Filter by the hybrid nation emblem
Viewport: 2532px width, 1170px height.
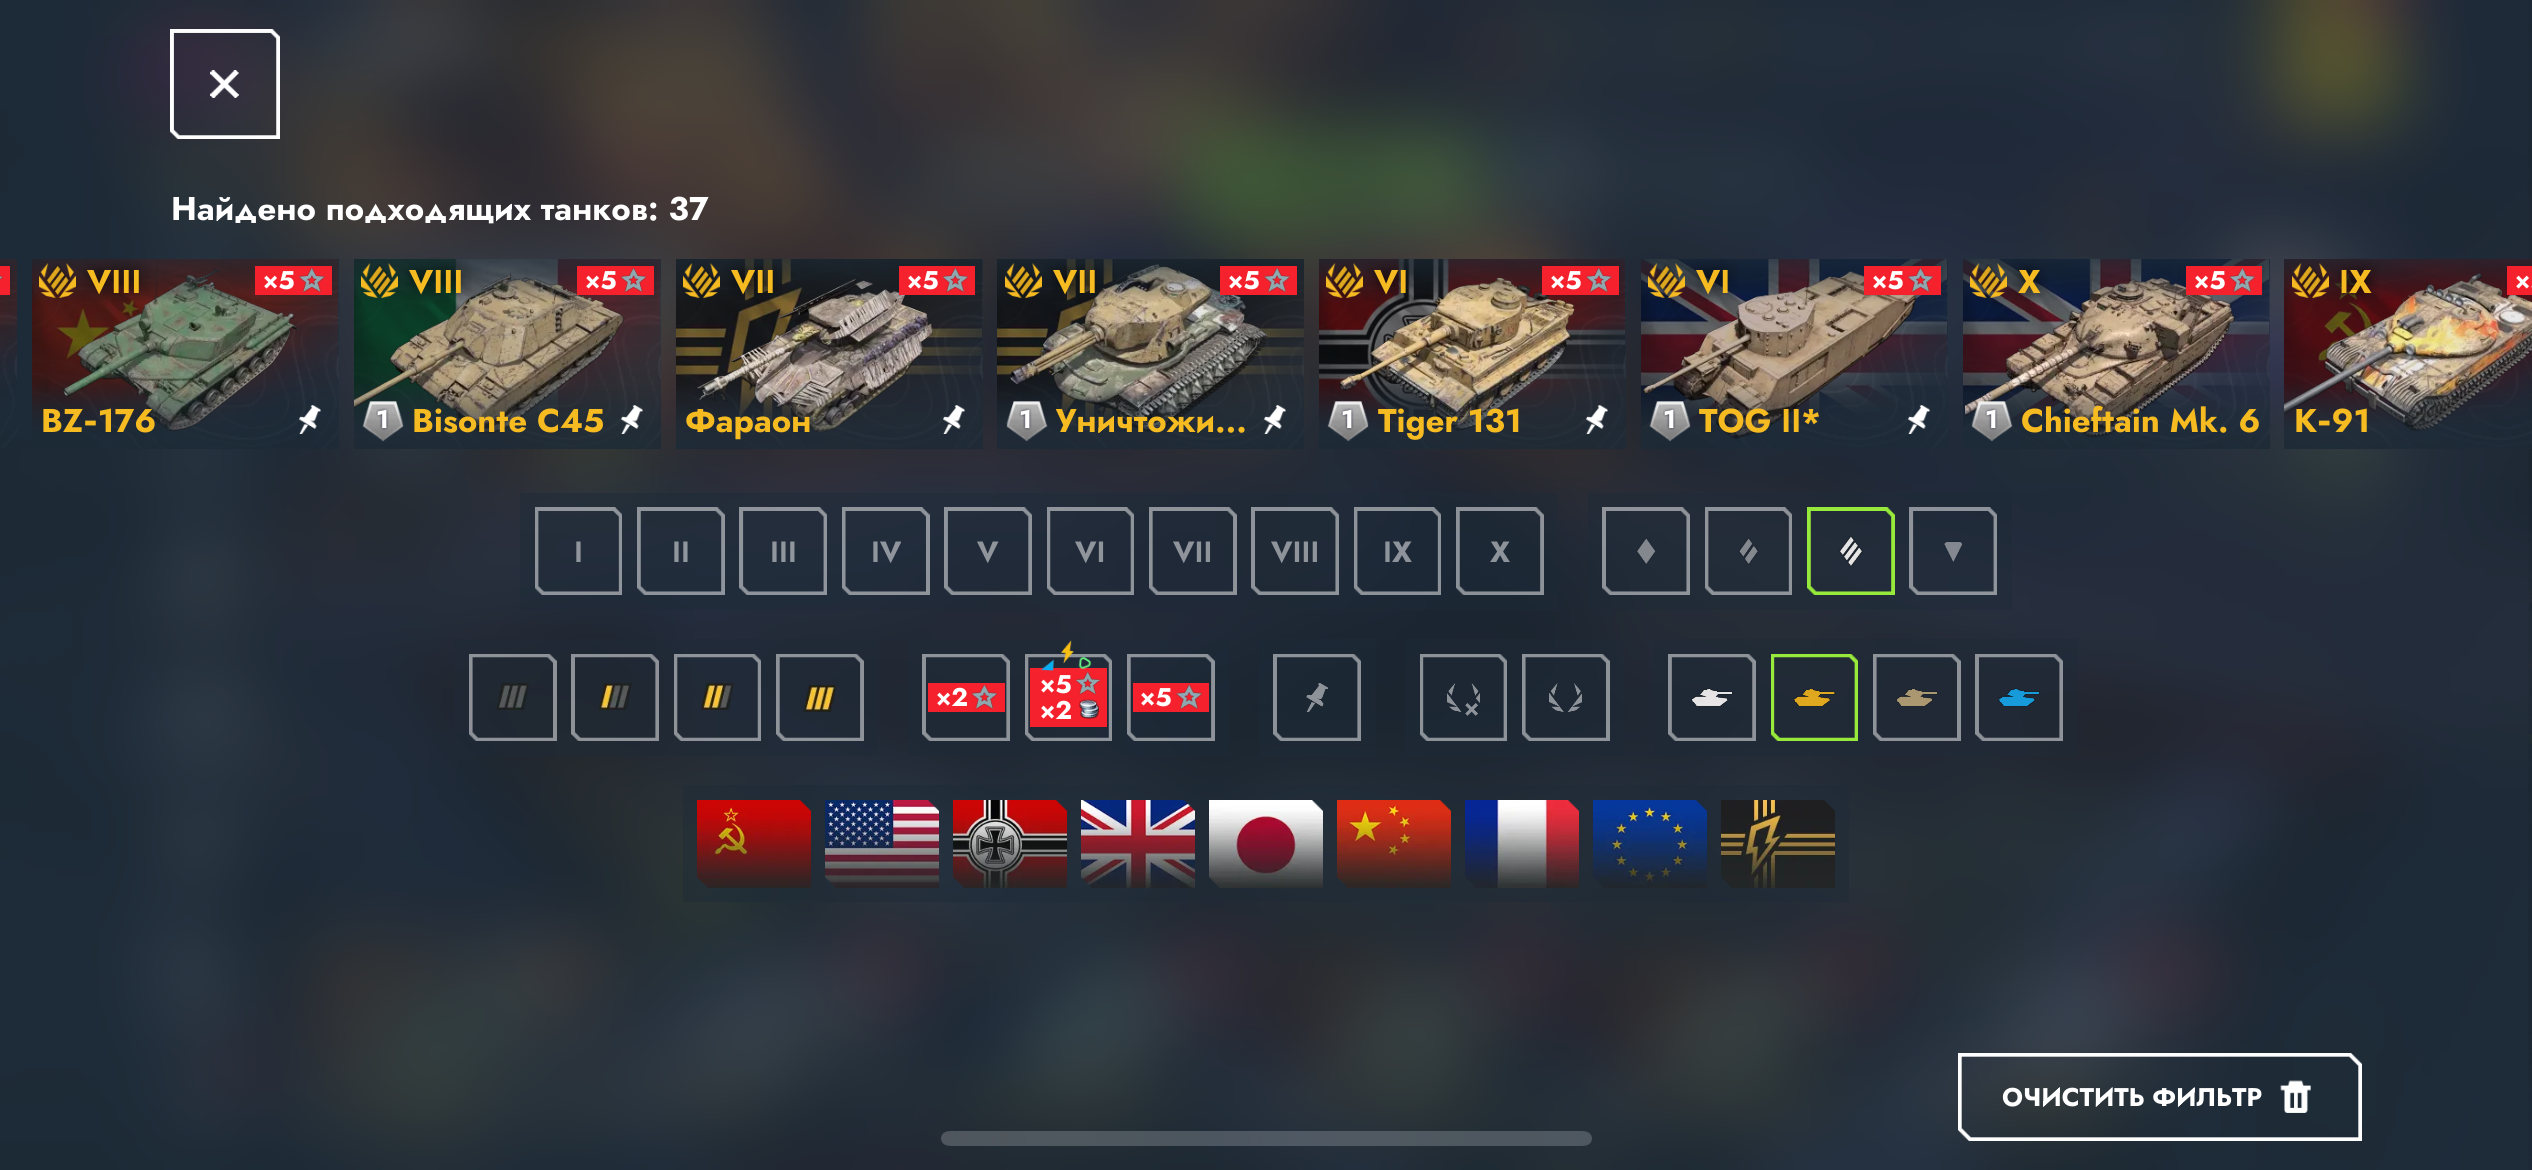coord(1777,843)
